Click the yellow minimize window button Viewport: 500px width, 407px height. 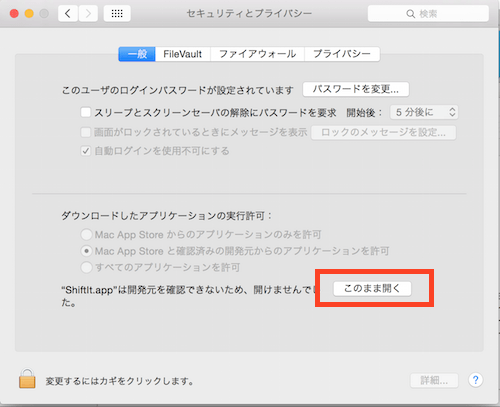(x=29, y=14)
